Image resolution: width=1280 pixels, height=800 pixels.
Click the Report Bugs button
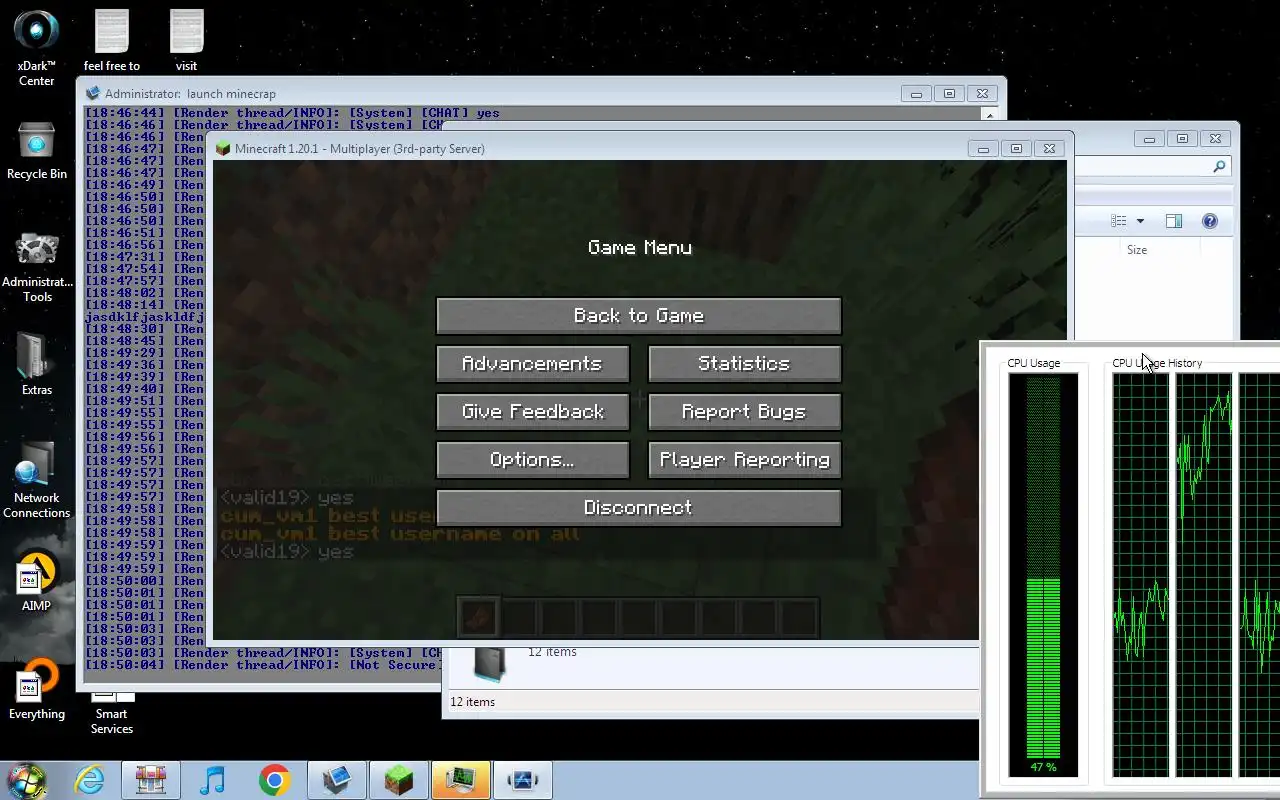coord(744,412)
